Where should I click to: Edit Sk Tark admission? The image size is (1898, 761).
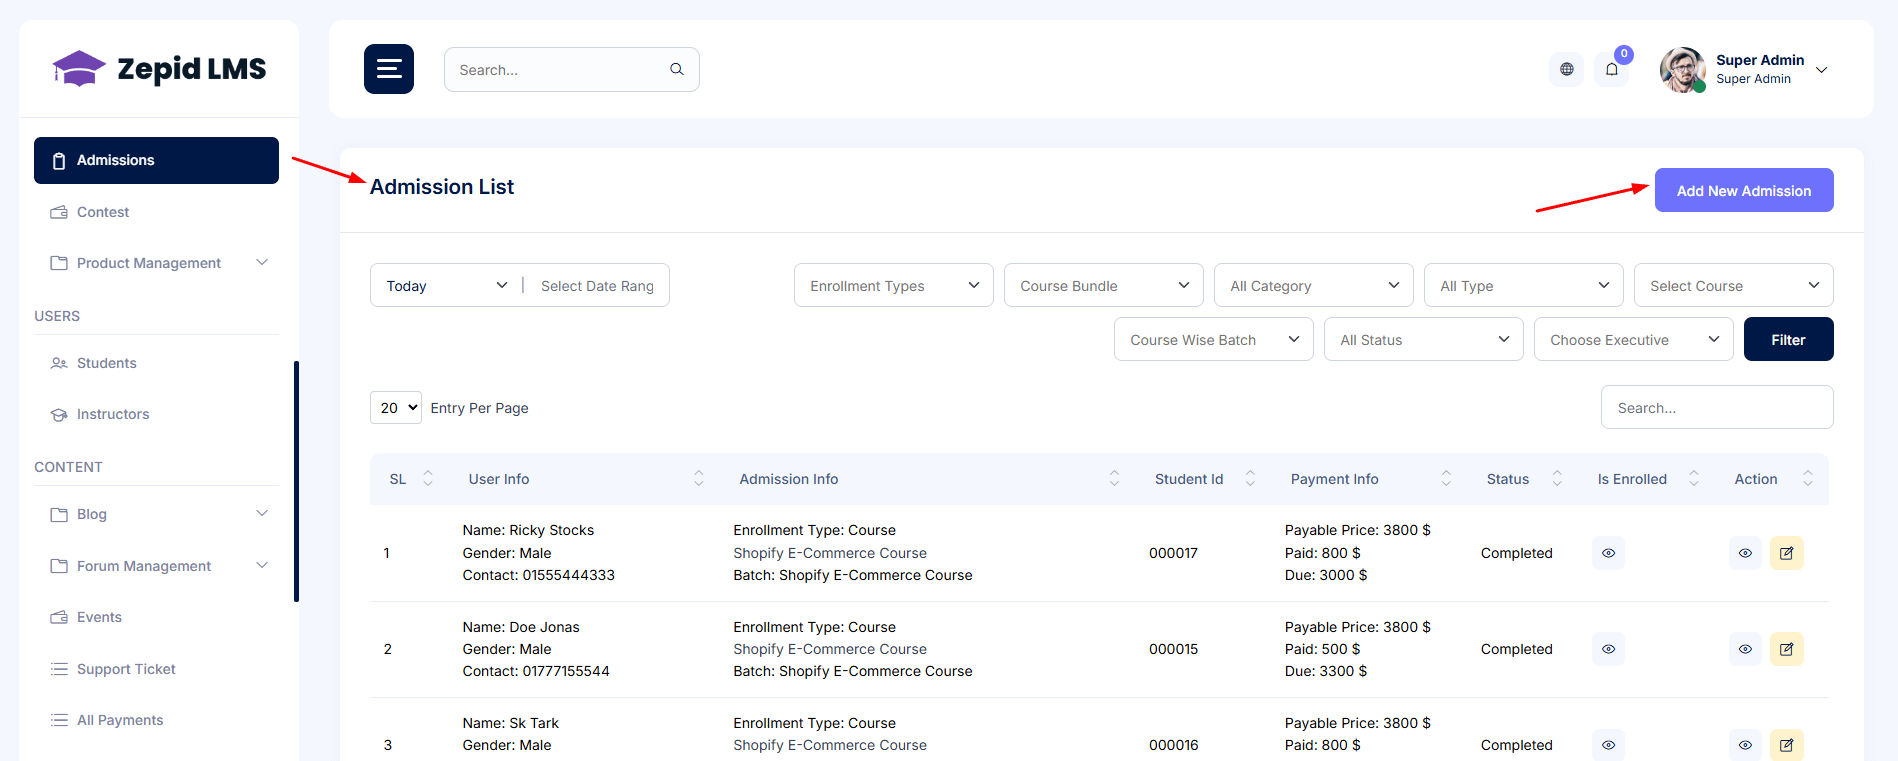pos(1787,745)
